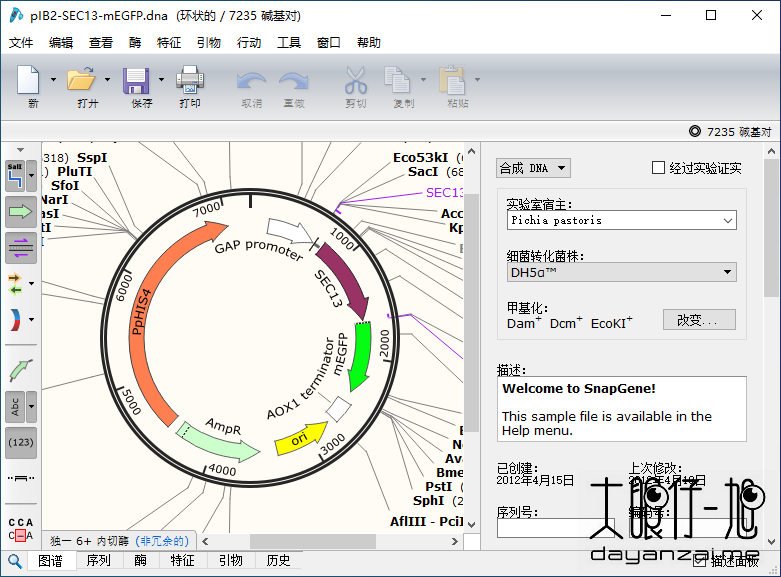The width and height of the screenshot is (781, 577).
Task: Click the 独一 6+ 内切酶 enzyme set button
Action: tap(119, 541)
